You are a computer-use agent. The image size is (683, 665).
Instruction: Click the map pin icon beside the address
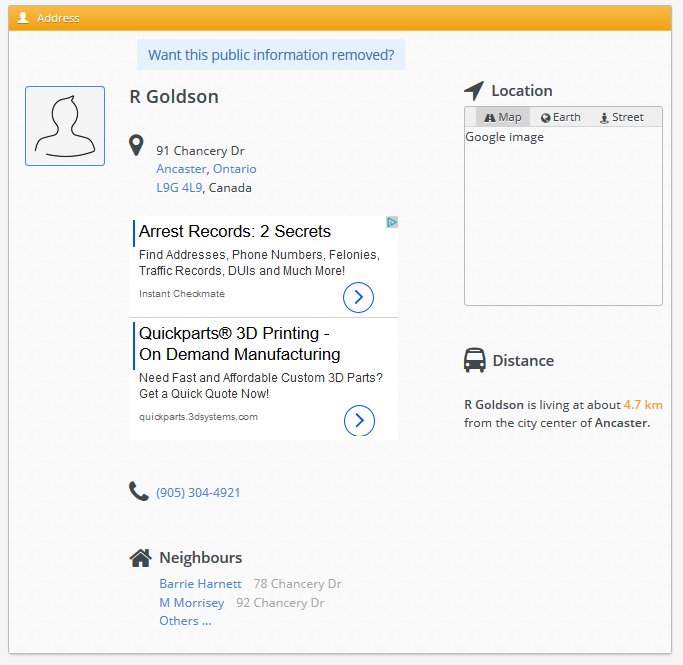click(x=136, y=145)
